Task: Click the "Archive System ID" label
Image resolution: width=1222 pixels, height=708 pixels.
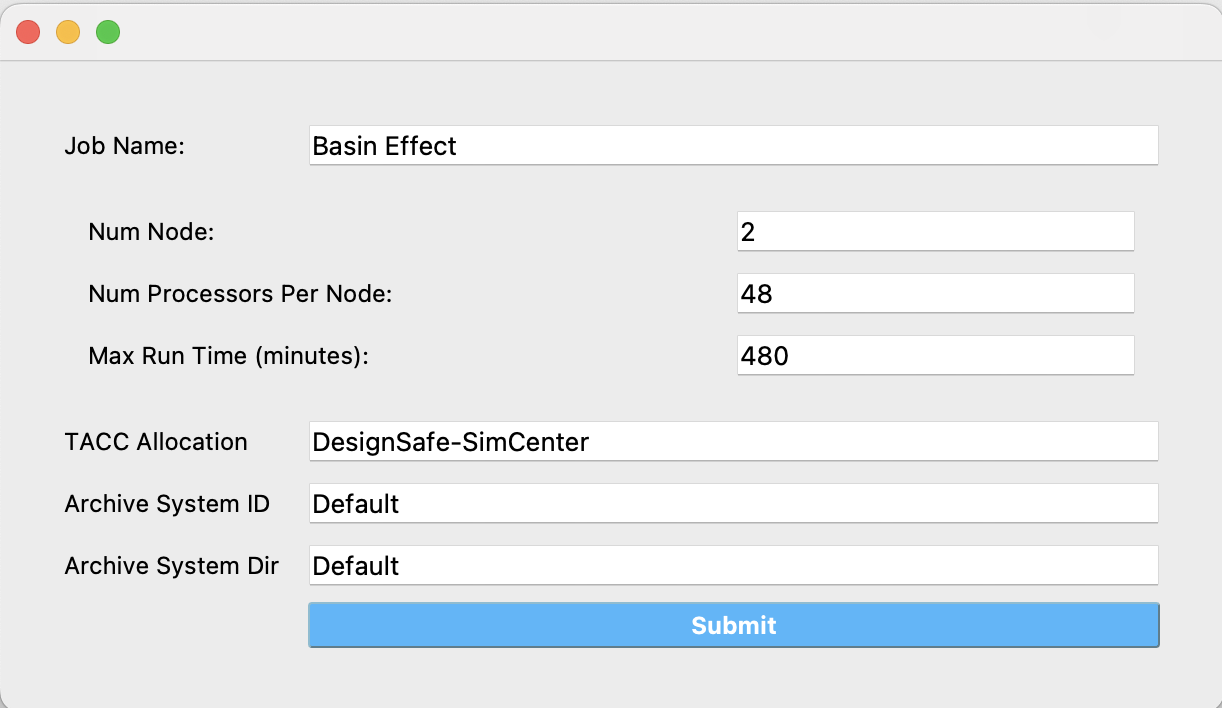Action: click(x=167, y=504)
